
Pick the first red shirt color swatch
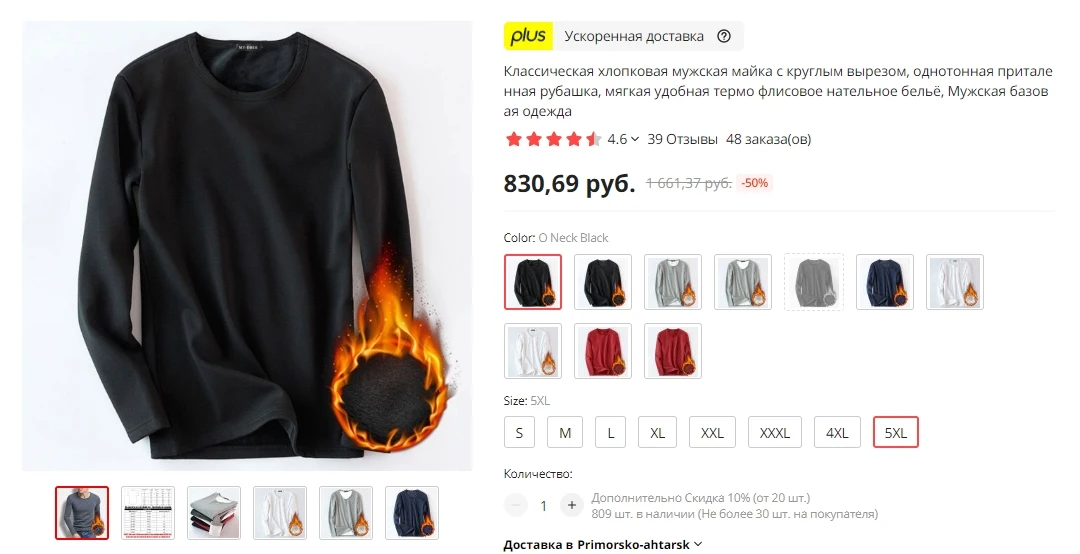[603, 351]
